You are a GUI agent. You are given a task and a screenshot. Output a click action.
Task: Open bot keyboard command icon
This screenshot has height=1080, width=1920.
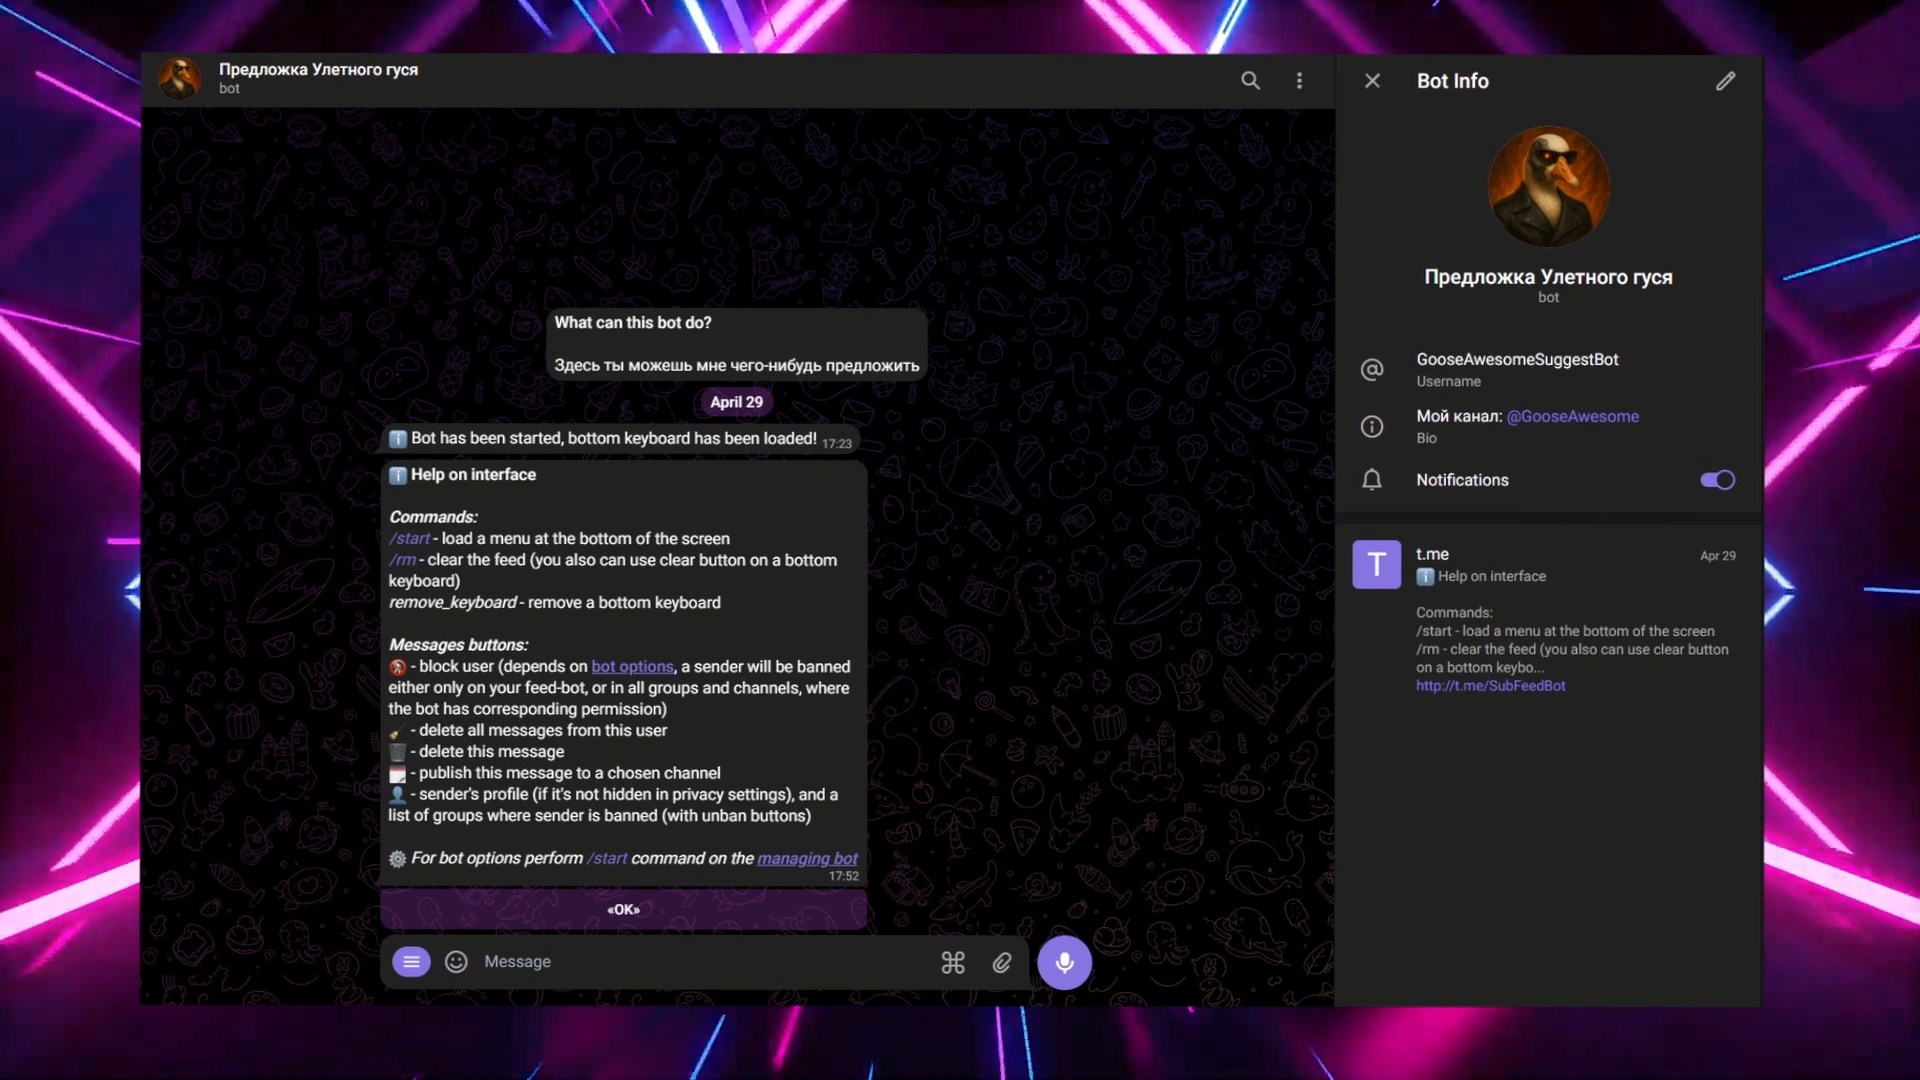(x=952, y=962)
